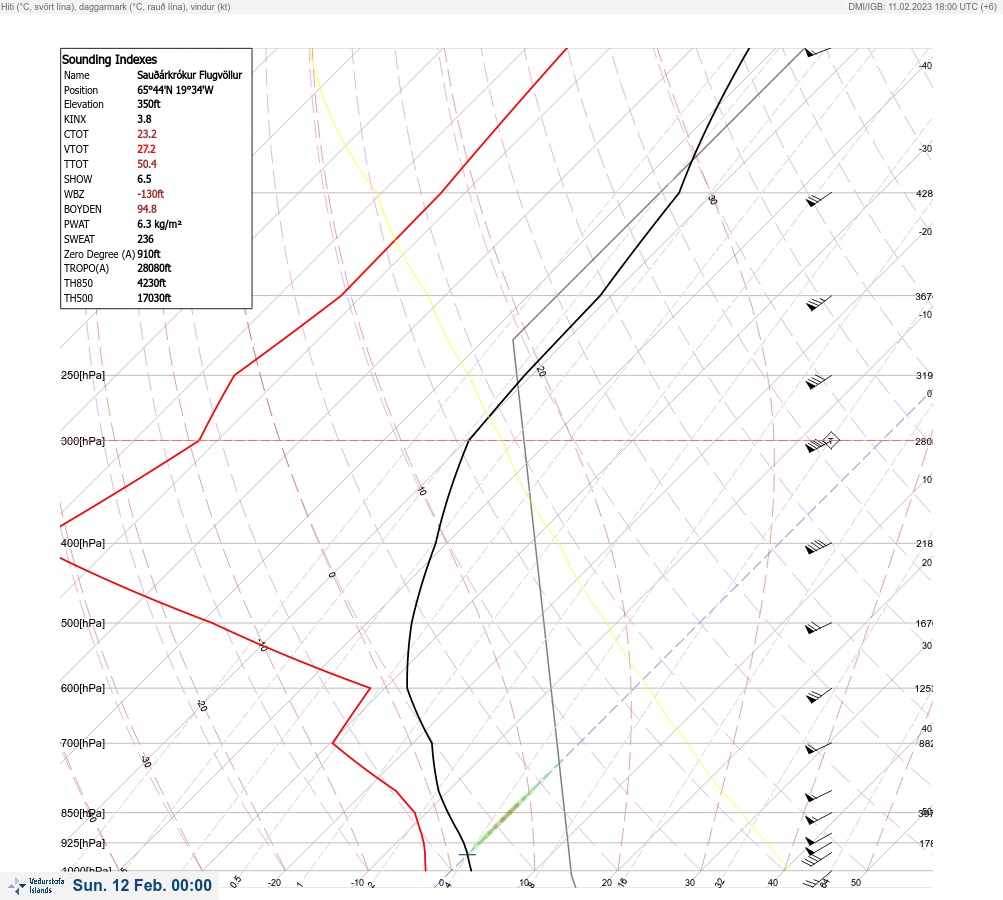Click the TROPO(A) value 28080ft
The image size is (1003, 900).
coord(154,268)
